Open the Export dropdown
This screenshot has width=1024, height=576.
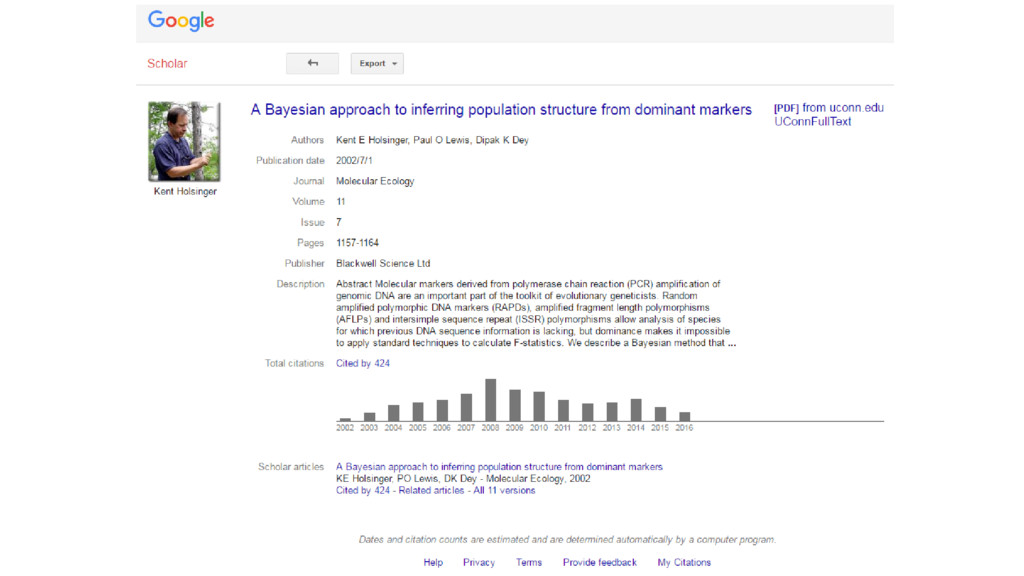coord(378,63)
